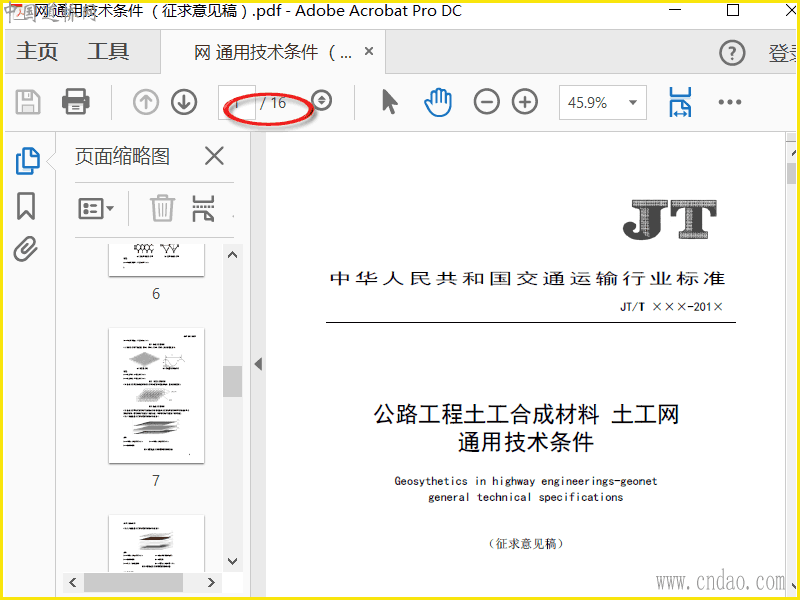Go to next page arrow
The width and height of the screenshot is (800, 600).
184,102
